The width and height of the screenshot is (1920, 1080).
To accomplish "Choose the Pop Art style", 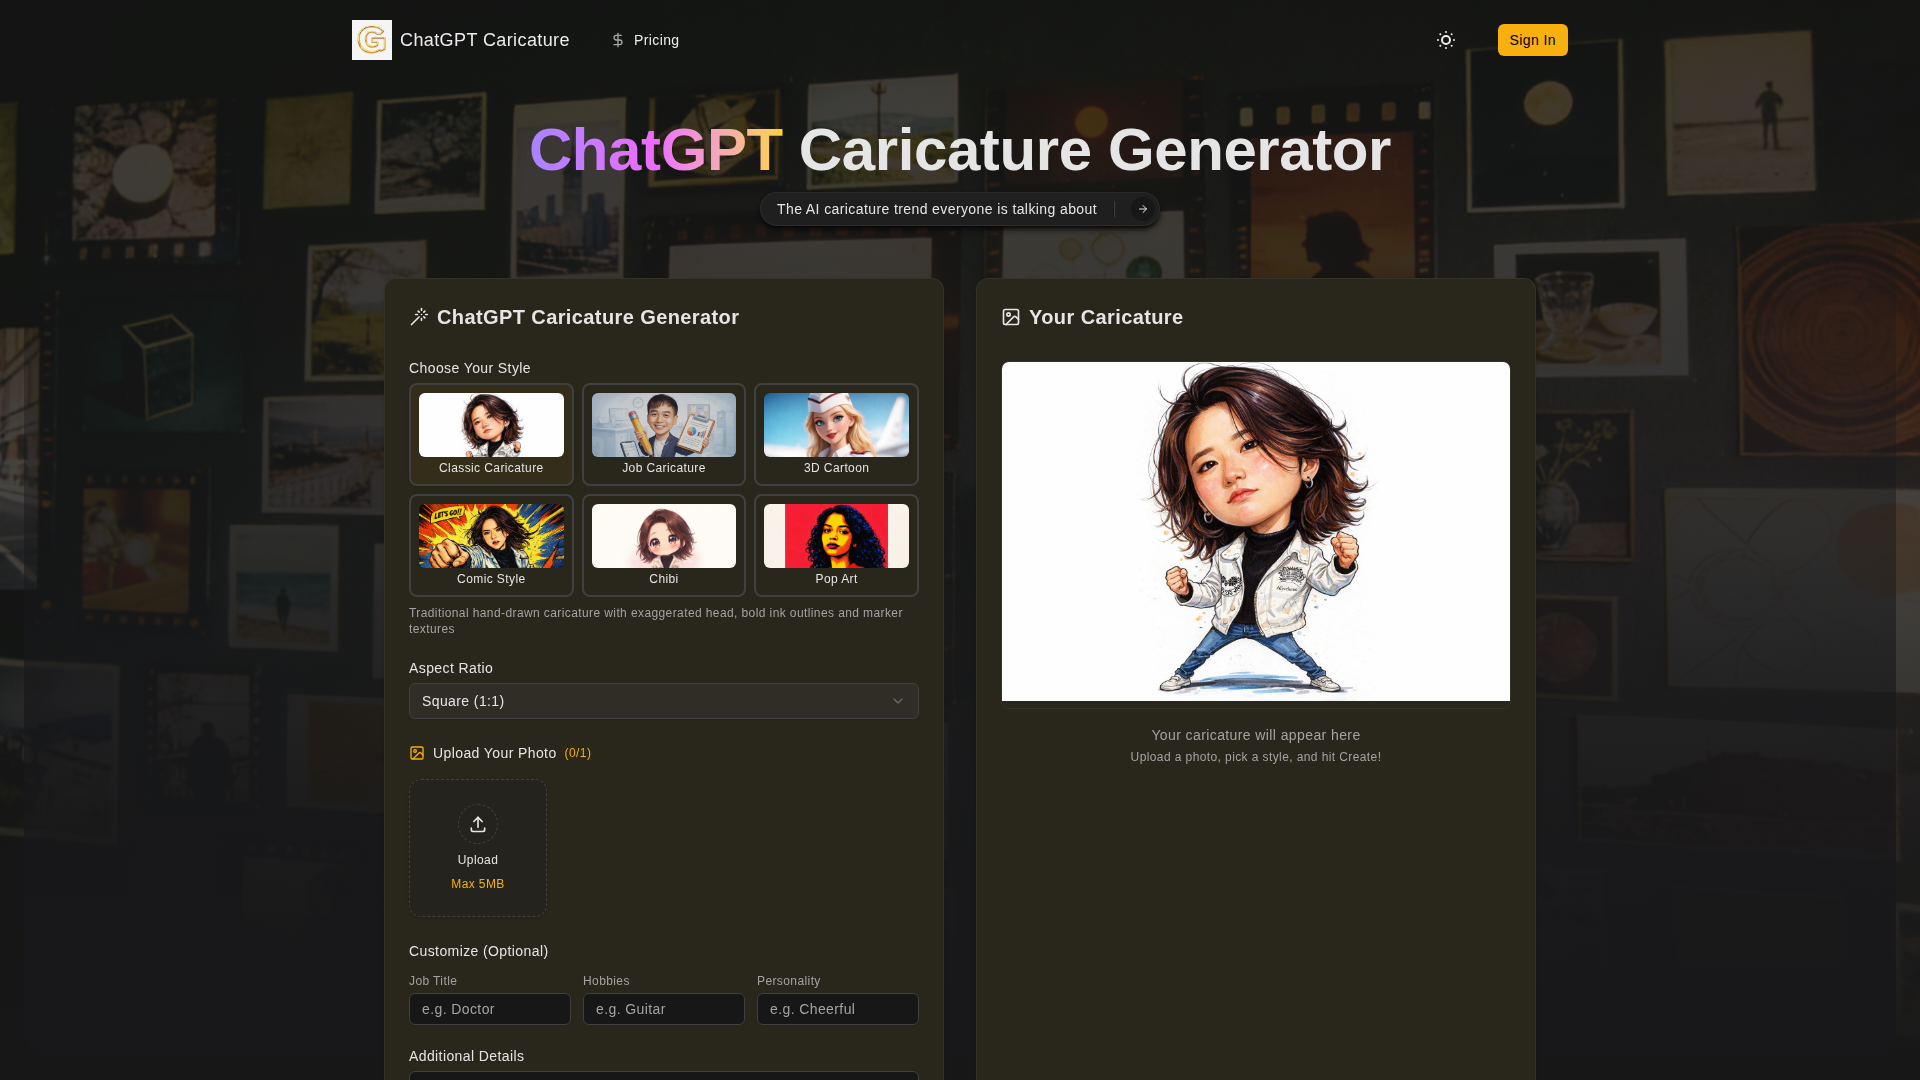I will tap(836, 545).
